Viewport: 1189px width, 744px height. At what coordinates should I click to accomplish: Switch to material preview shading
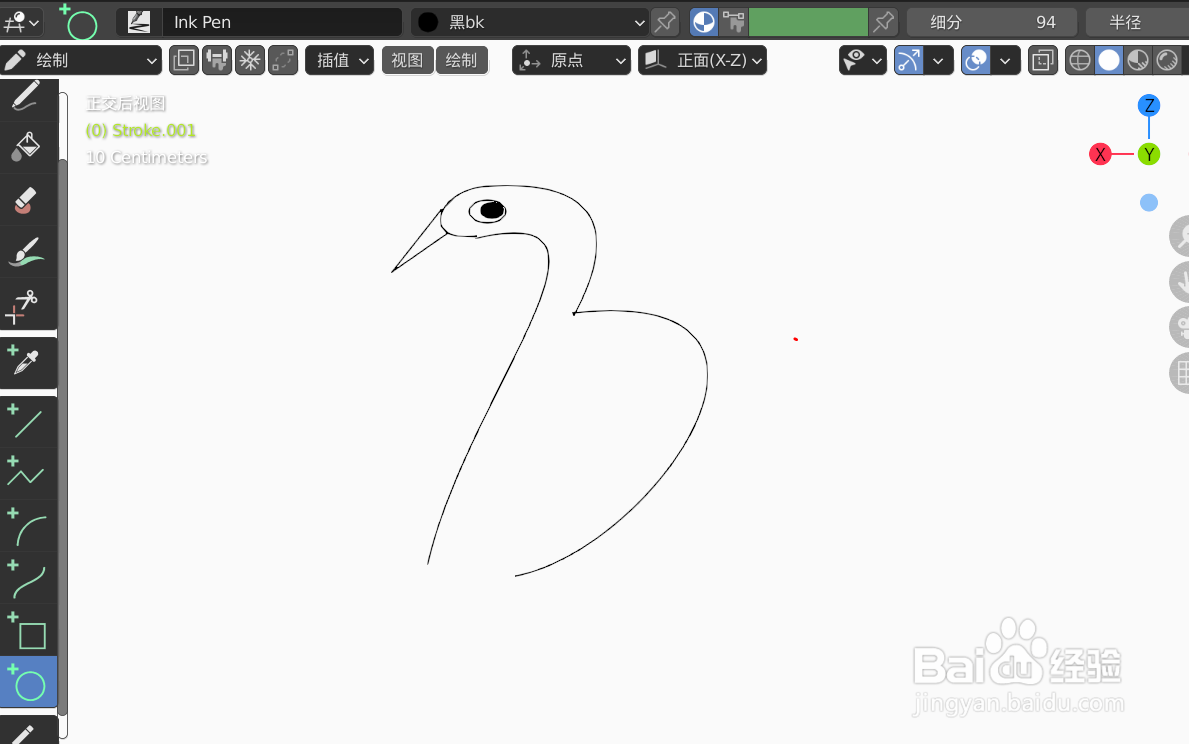pyautogui.click(x=1138, y=60)
